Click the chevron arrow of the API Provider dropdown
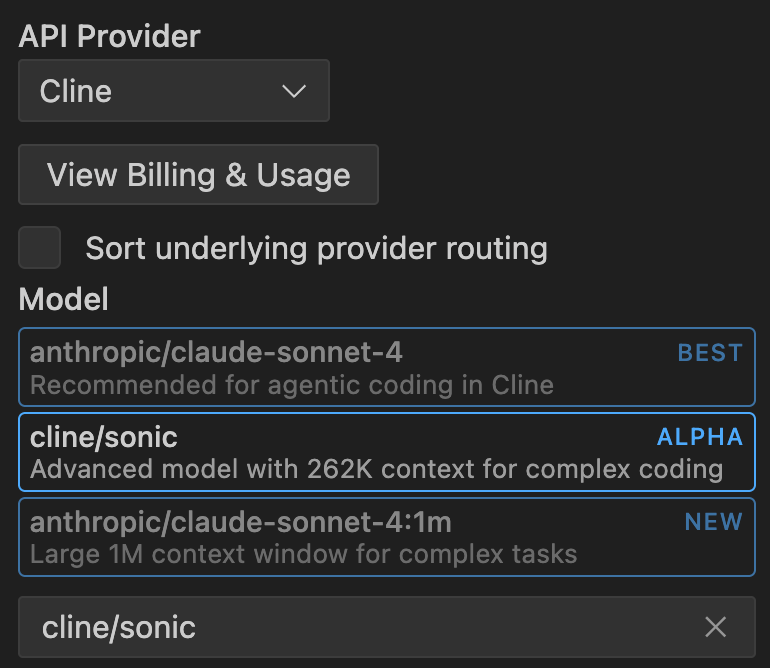Viewport: 770px width, 668px height. pyautogui.click(x=293, y=92)
